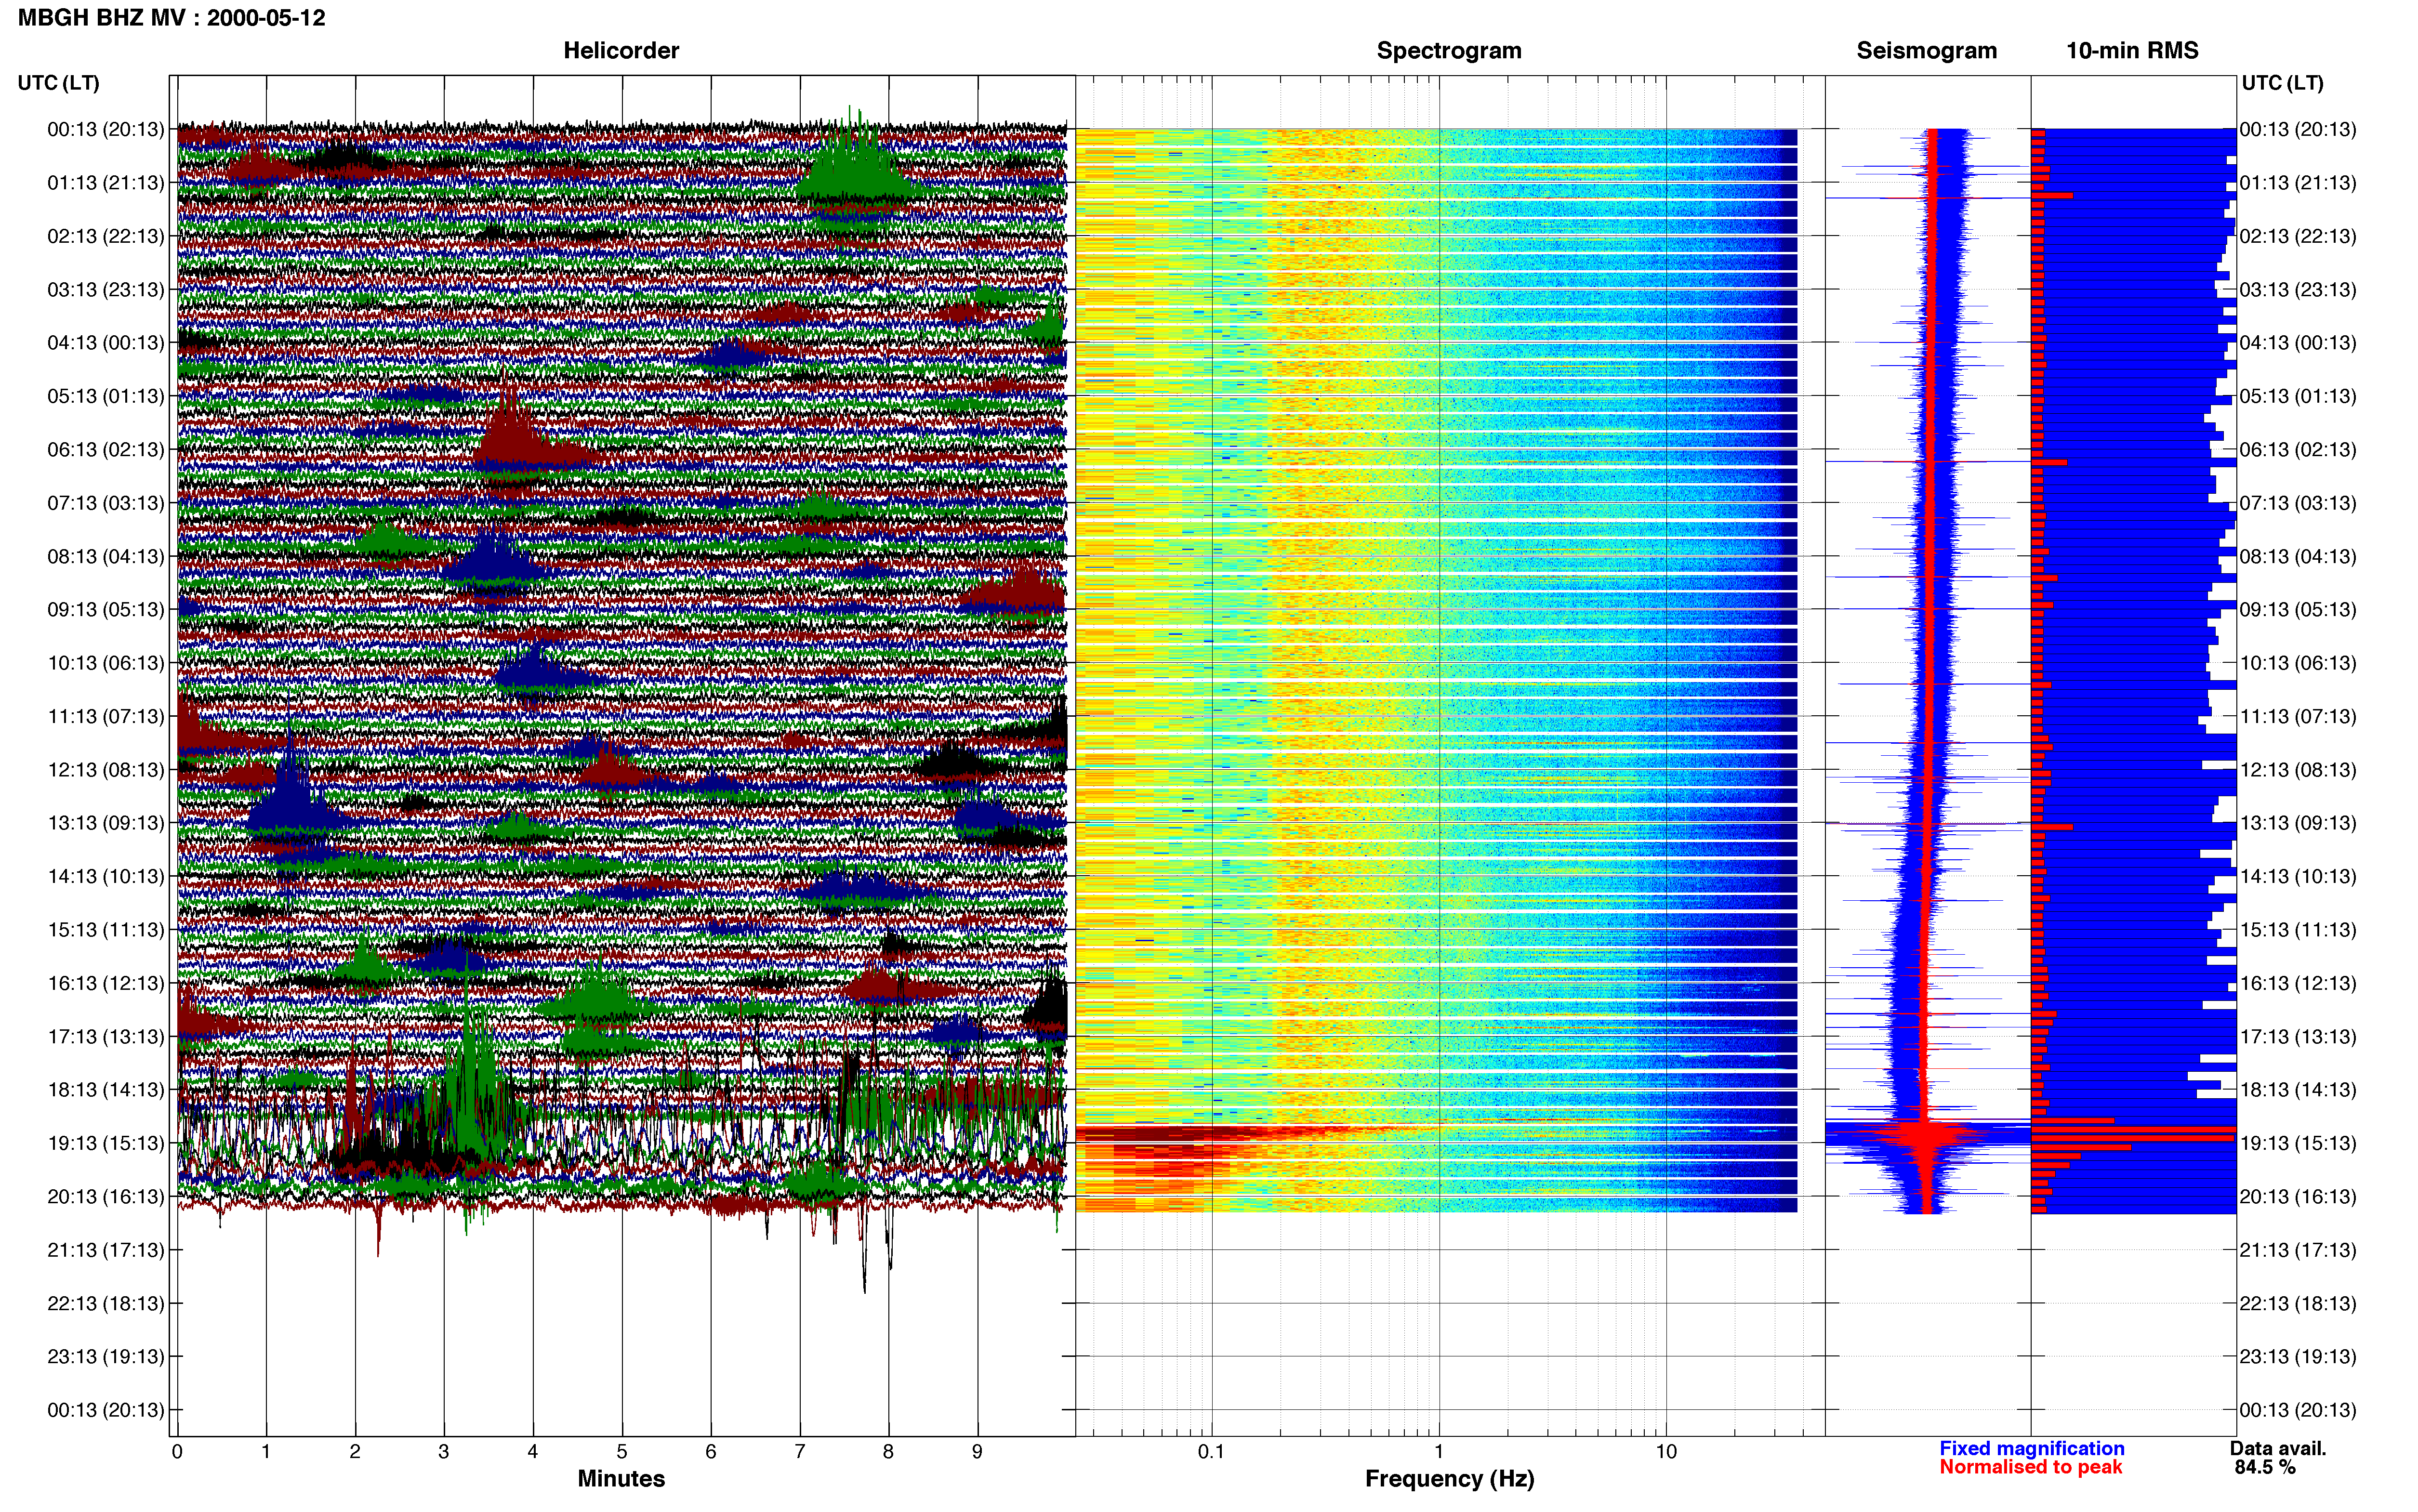This screenshot has width=2418, height=1512.
Task: Click the right-side time label 01:13 (21:13)
Action: pos(2297,183)
